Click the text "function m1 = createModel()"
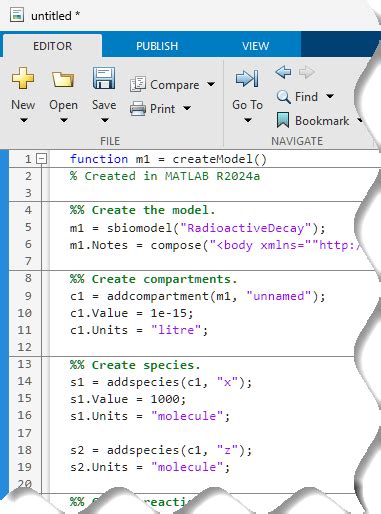381x514 pixels. pyautogui.click(x=168, y=159)
